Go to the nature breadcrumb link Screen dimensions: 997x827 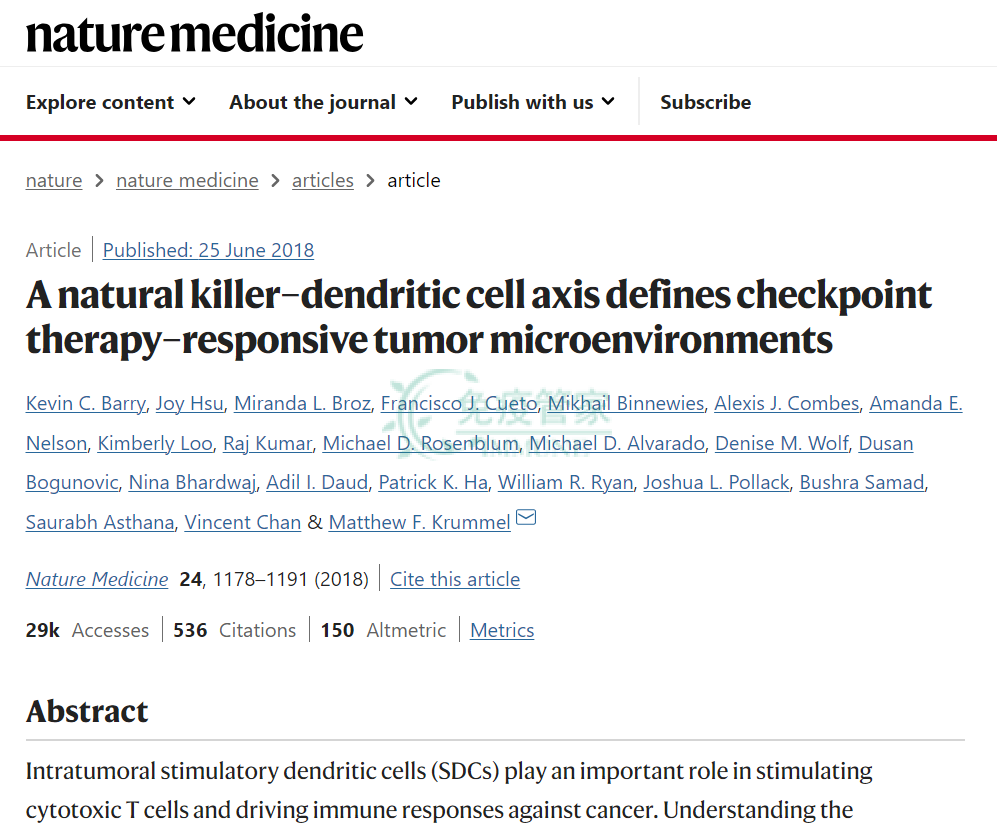pos(54,181)
